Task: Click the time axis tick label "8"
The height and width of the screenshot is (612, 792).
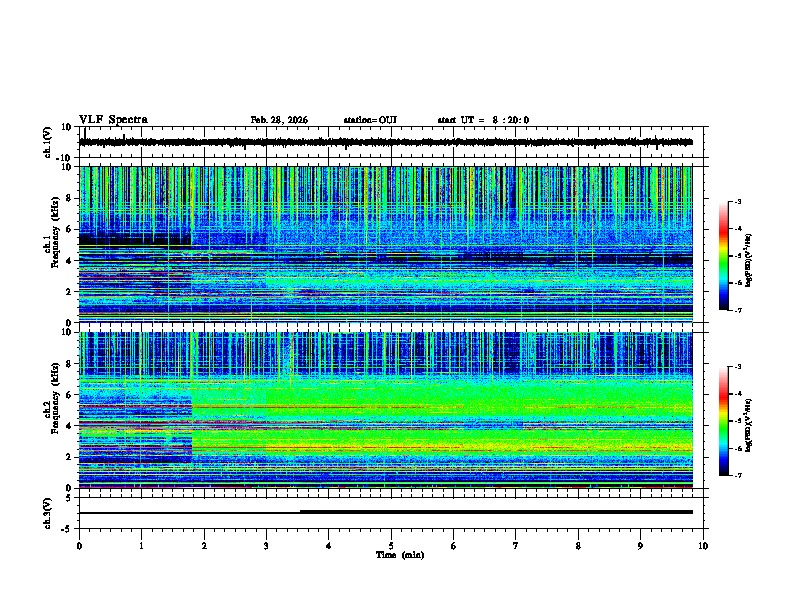Action: coord(578,546)
